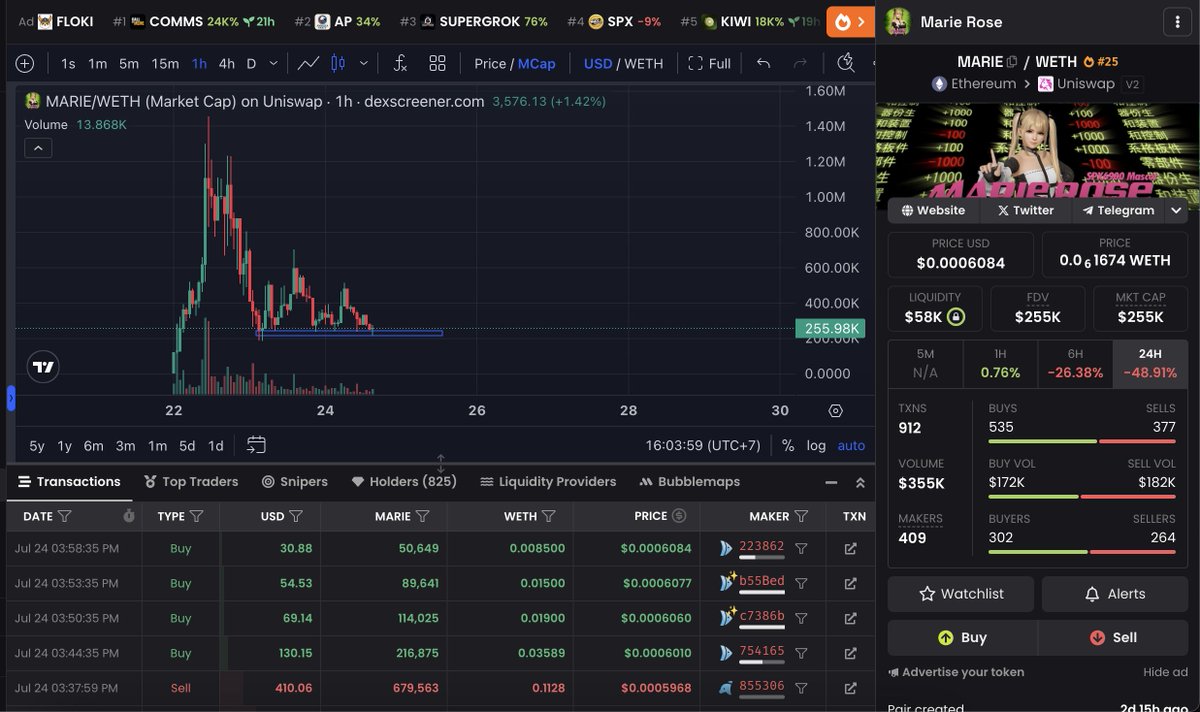Select the 24H stats period

pos(1150,363)
